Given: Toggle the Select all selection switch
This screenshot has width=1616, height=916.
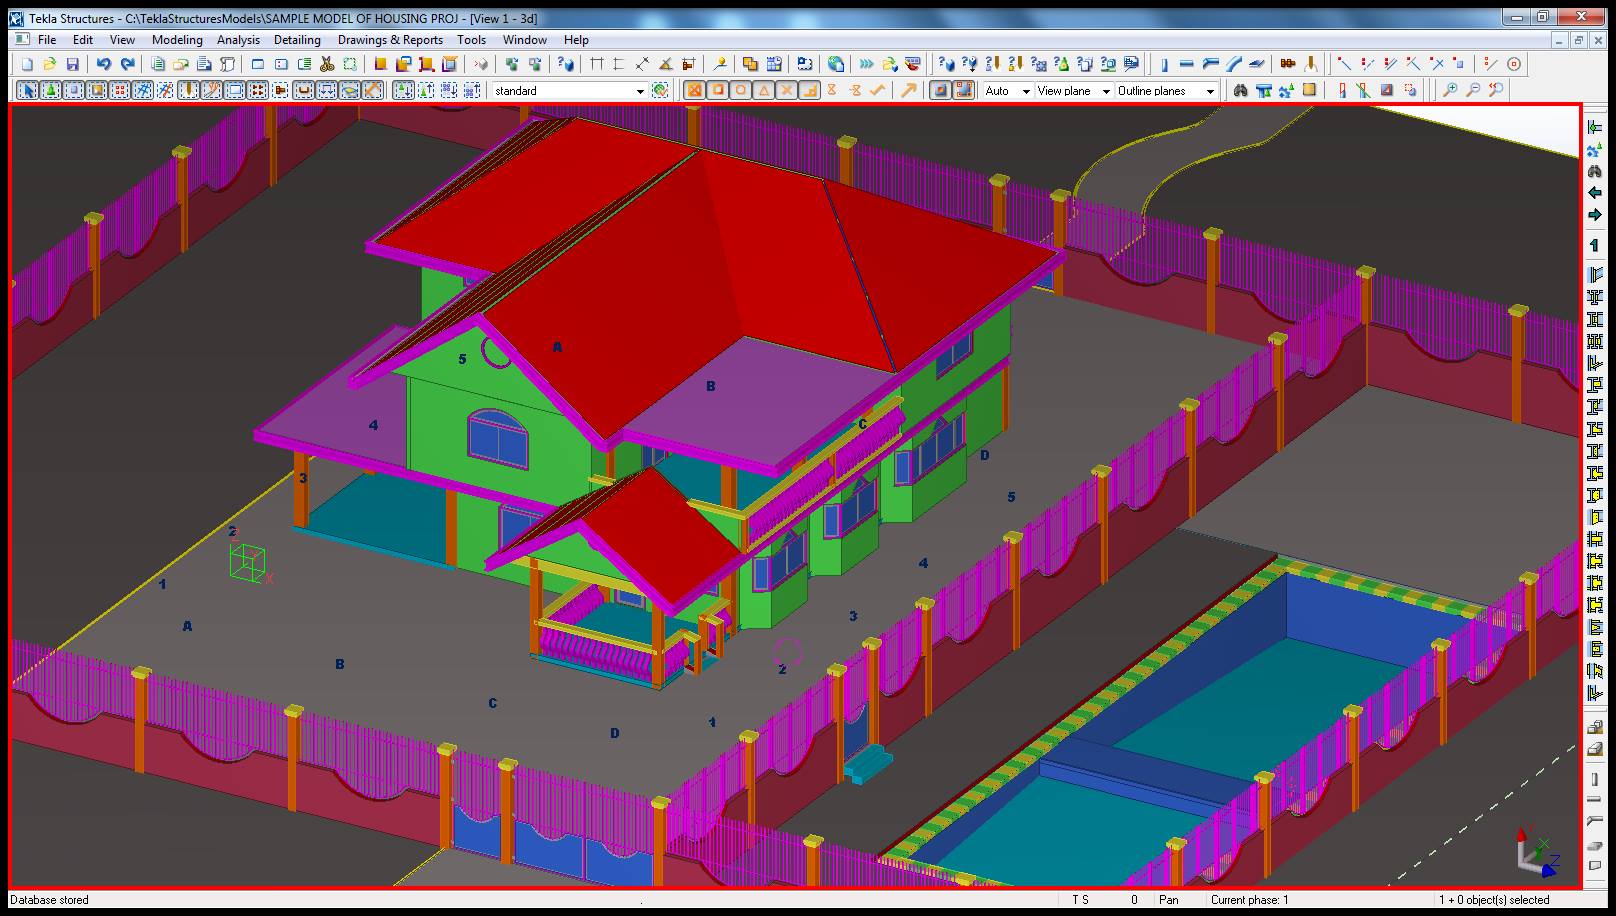Looking at the screenshot, I should (x=27, y=90).
